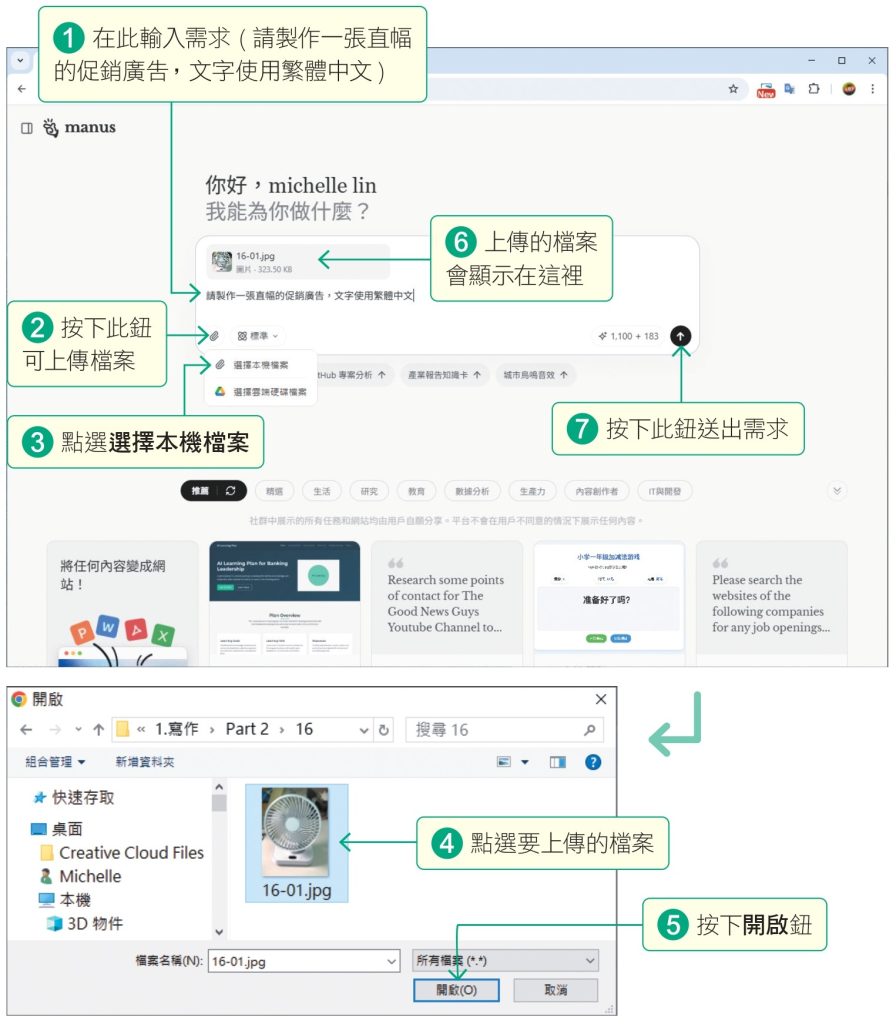
Task: Open the Chrome extensions puzzle icon
Action: 813,88
